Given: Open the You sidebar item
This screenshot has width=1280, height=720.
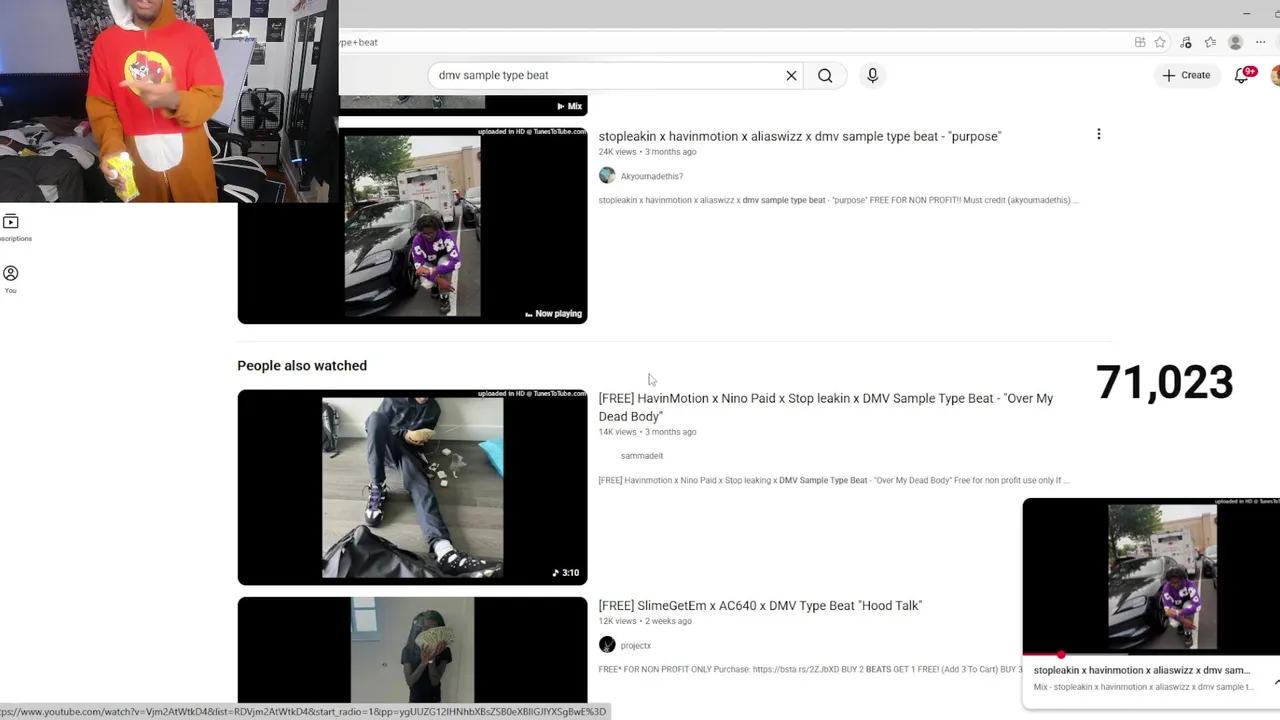Looking at the screenshot, I should point(11,280).
